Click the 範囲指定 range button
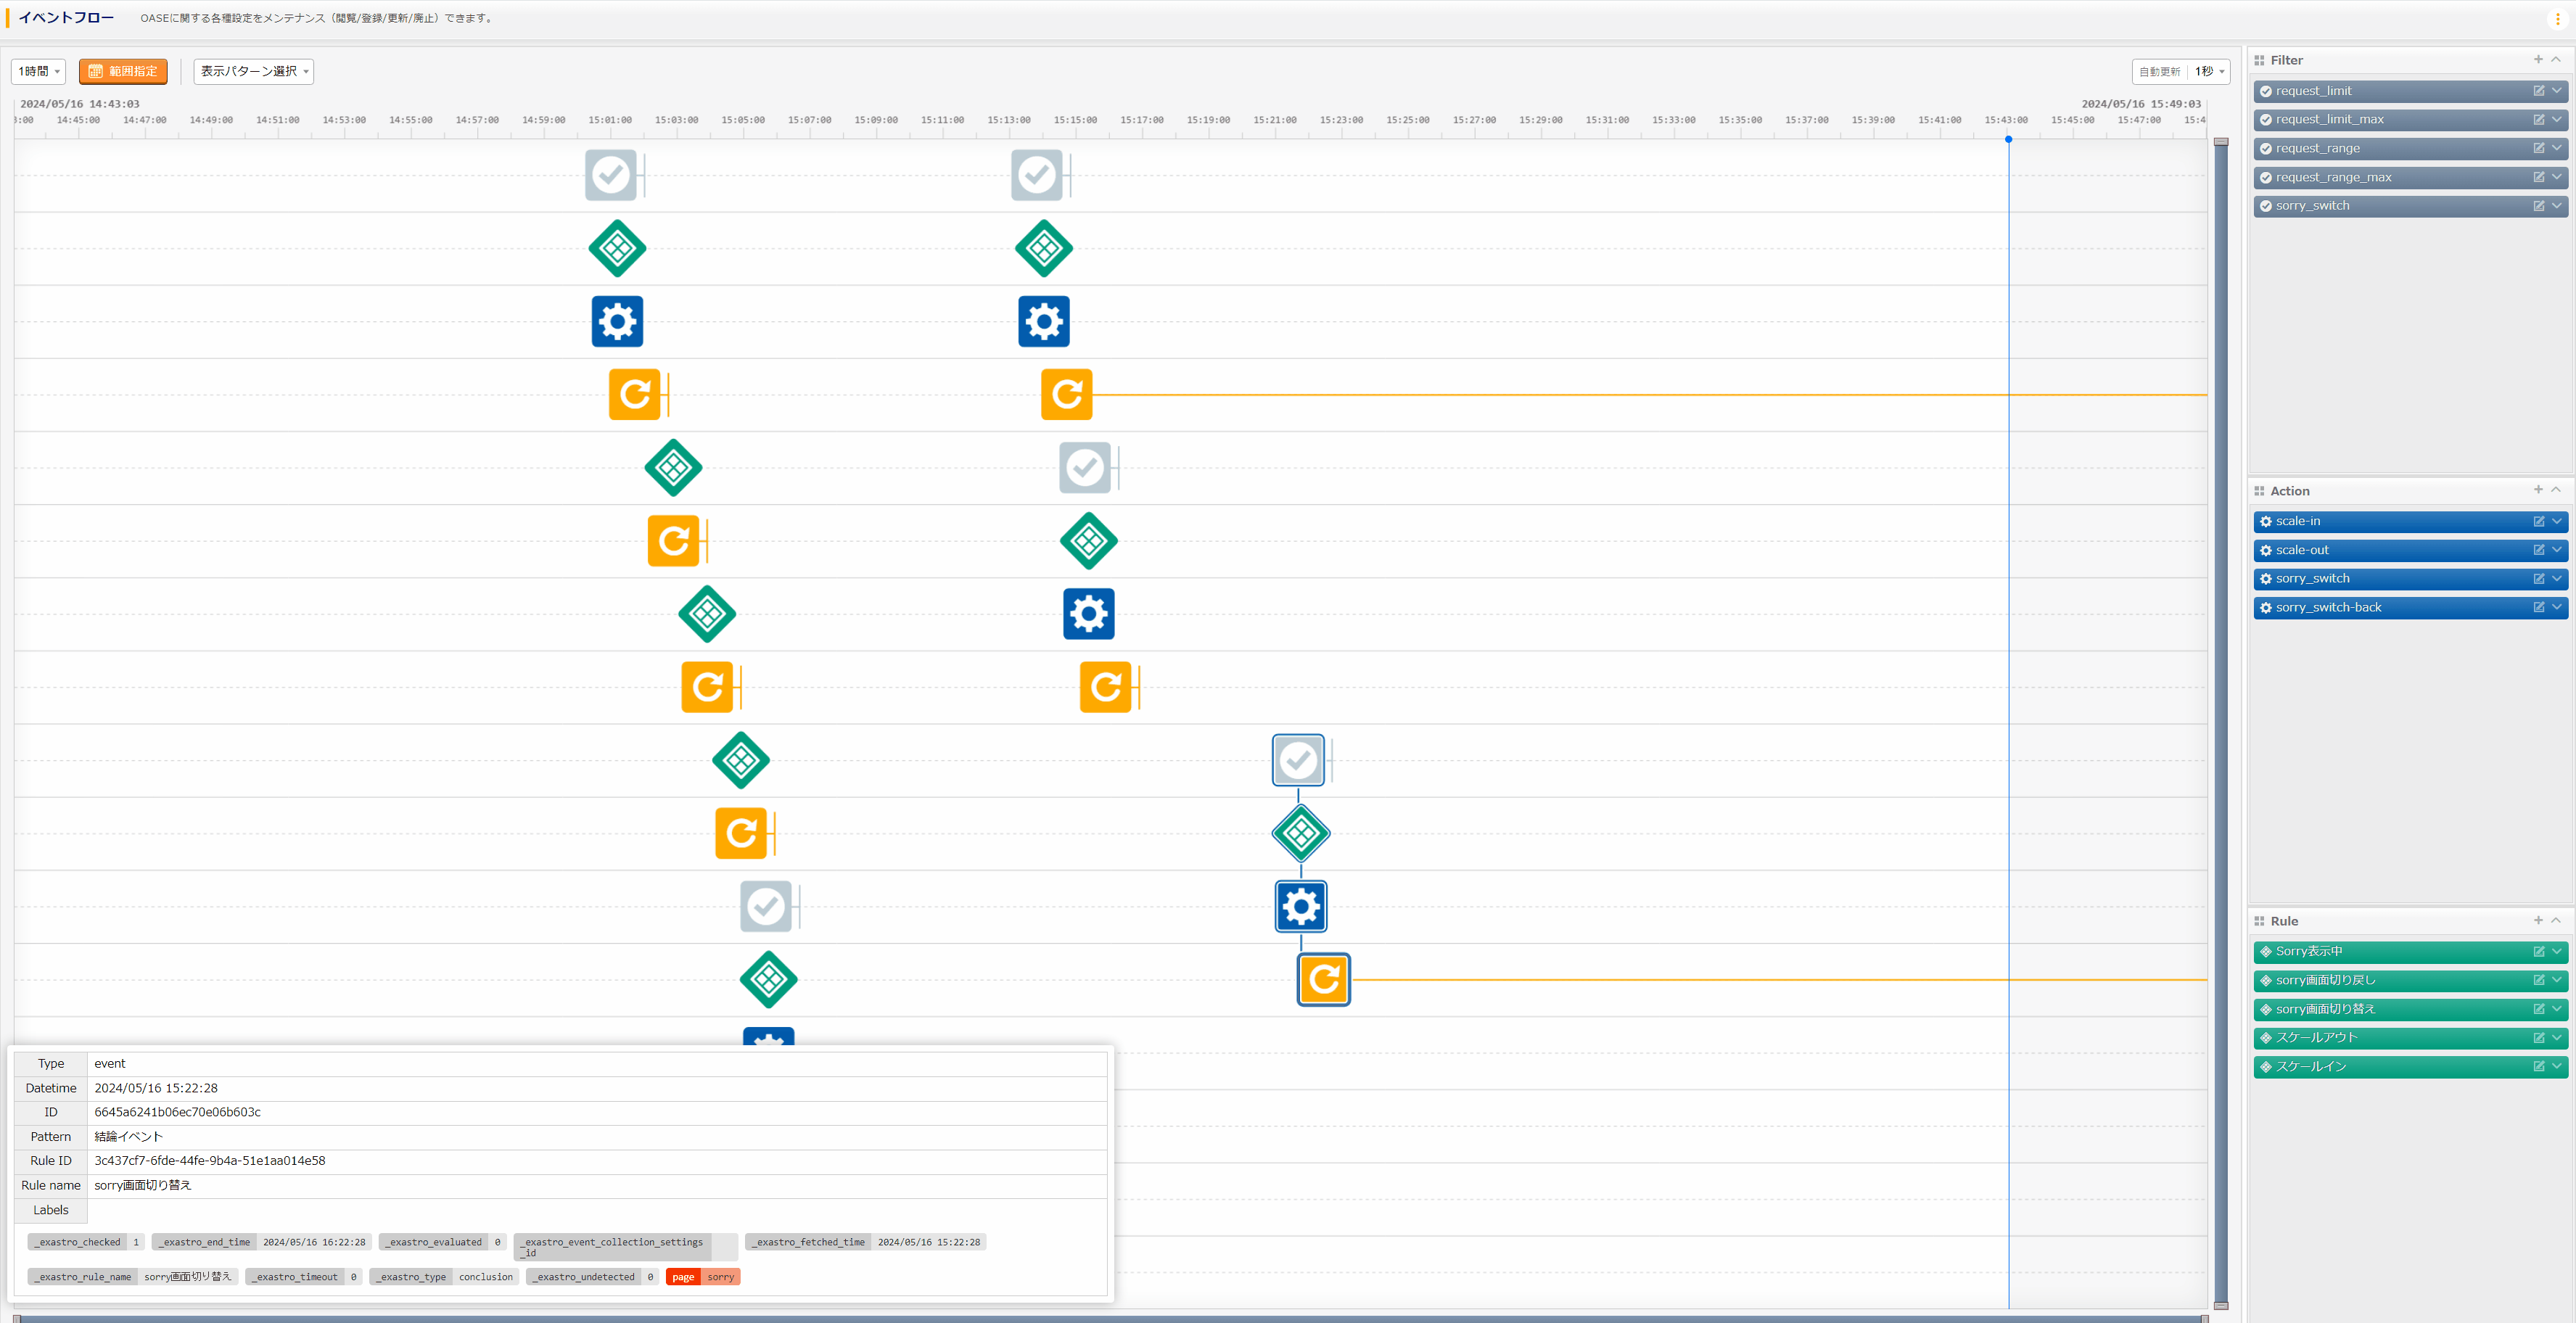2576x1323 pixels. pos(123,72)
